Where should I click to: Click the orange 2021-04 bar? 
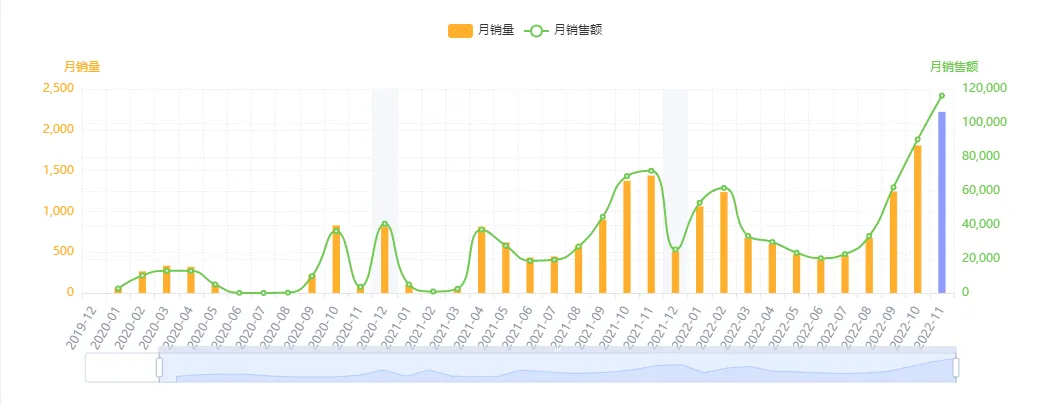point(482,260)
